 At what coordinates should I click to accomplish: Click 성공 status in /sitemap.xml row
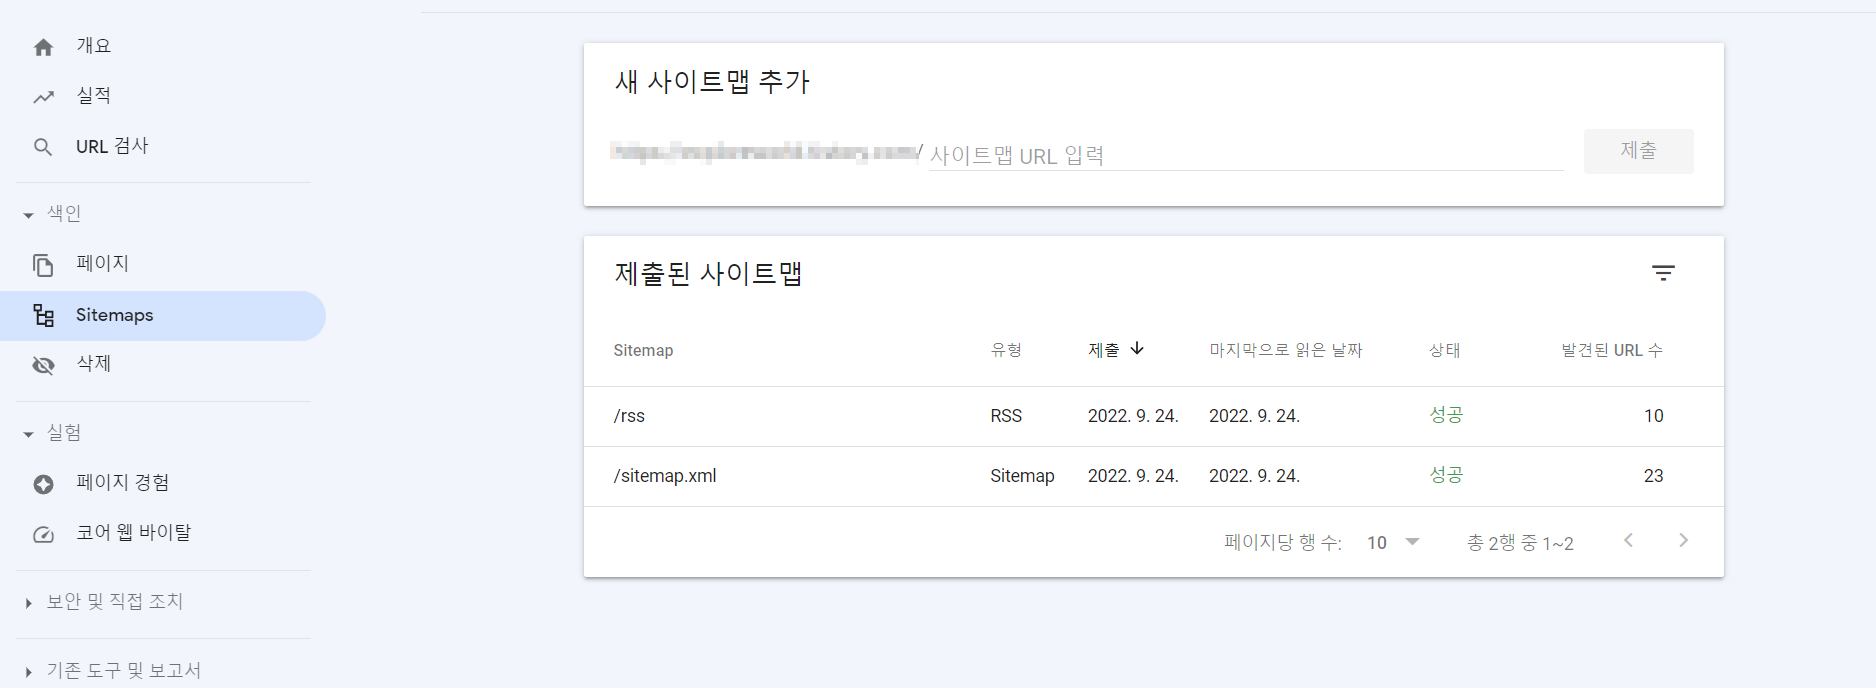[x=1446, y=475]
